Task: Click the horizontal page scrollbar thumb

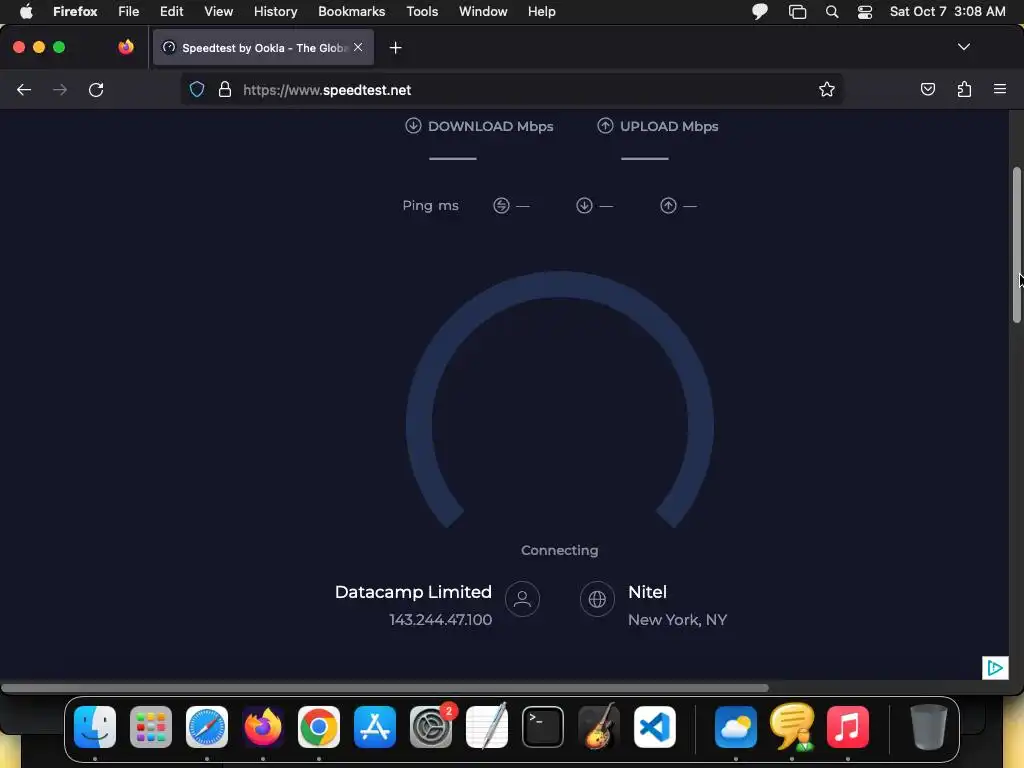Action: 385,688
